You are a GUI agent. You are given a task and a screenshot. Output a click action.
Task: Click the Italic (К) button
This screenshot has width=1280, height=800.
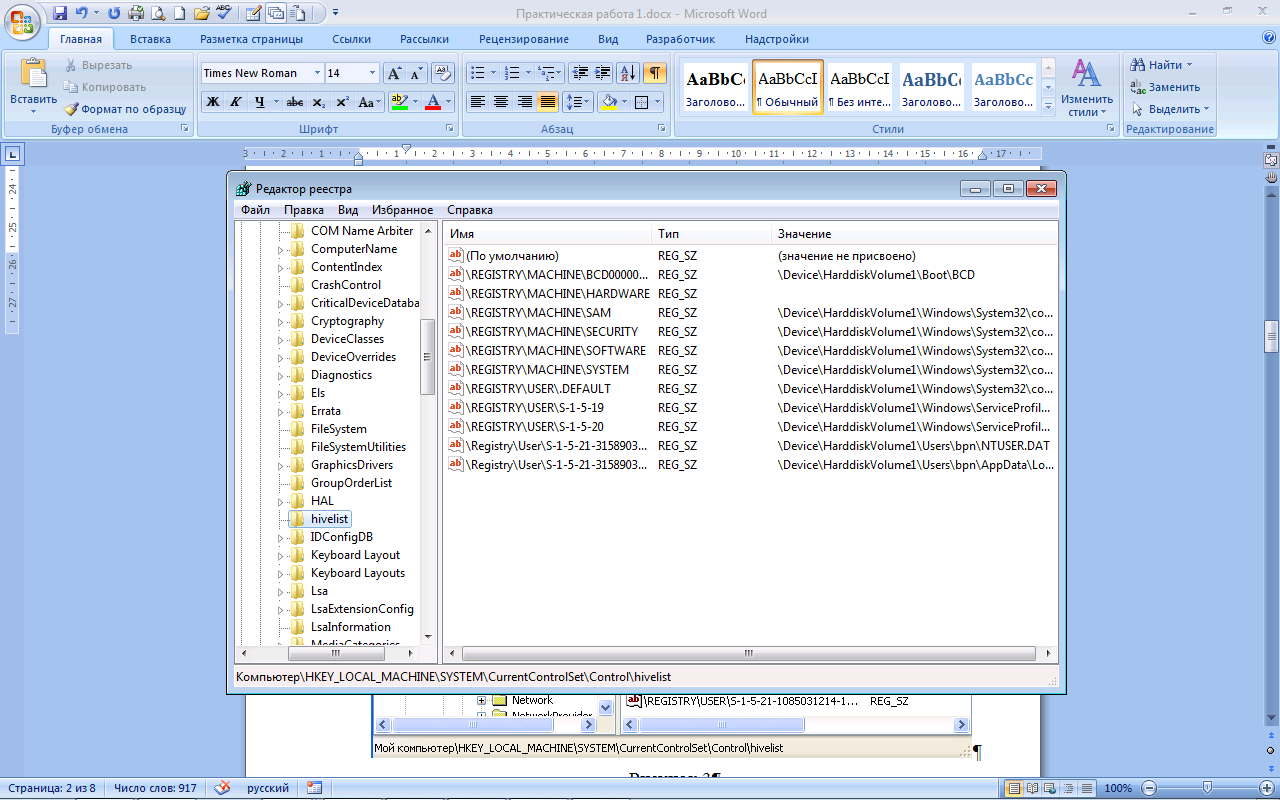(x=235, y=102)
